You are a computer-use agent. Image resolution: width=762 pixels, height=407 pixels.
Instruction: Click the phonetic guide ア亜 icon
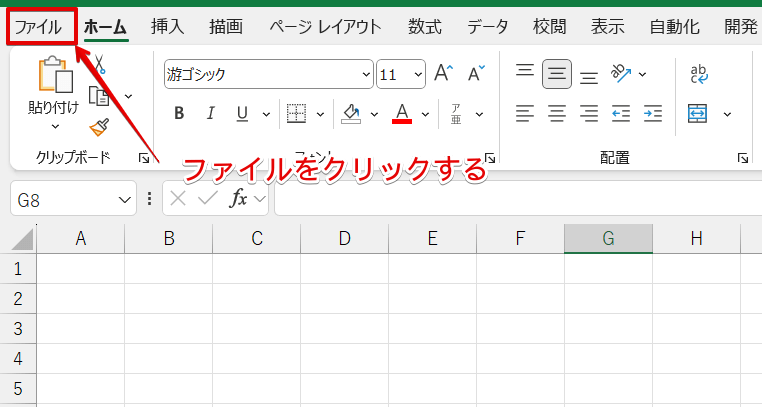(x=456, y=114)
